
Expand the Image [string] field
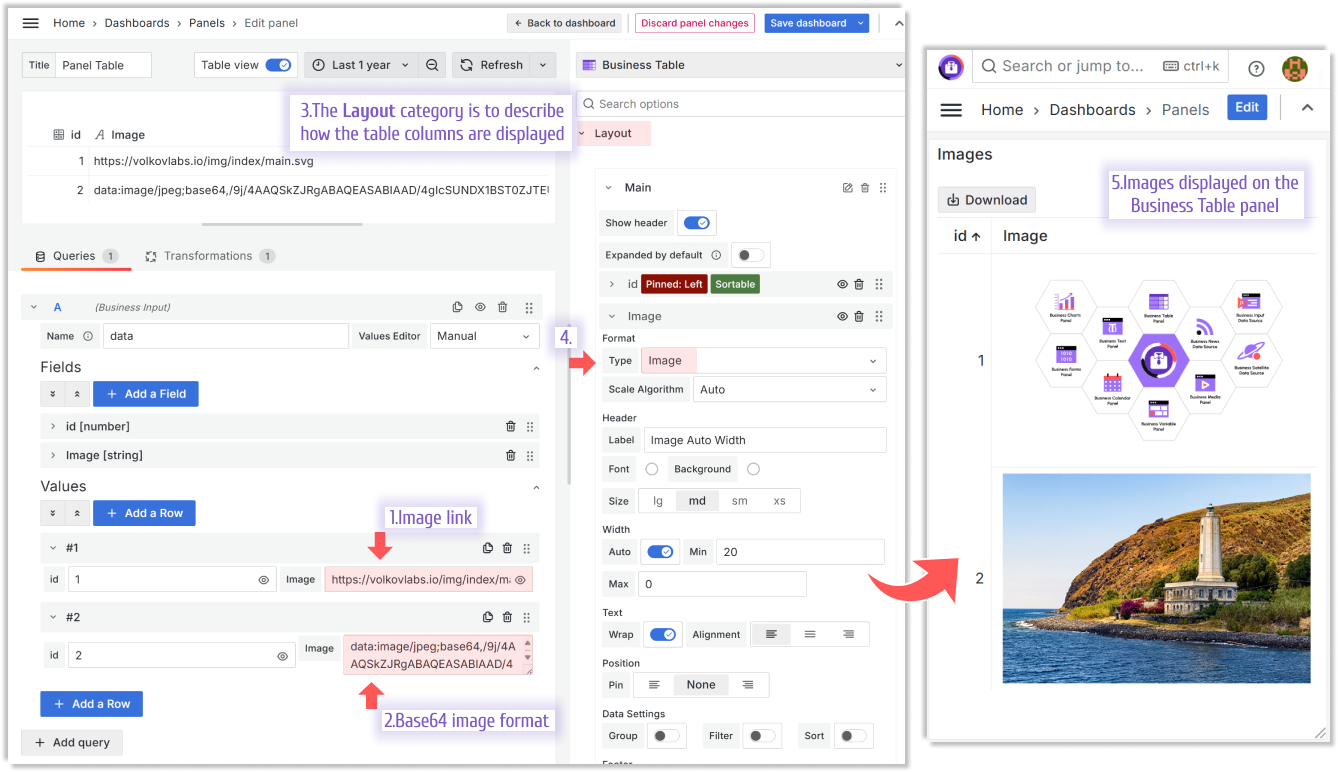click(x=52, y=456)
